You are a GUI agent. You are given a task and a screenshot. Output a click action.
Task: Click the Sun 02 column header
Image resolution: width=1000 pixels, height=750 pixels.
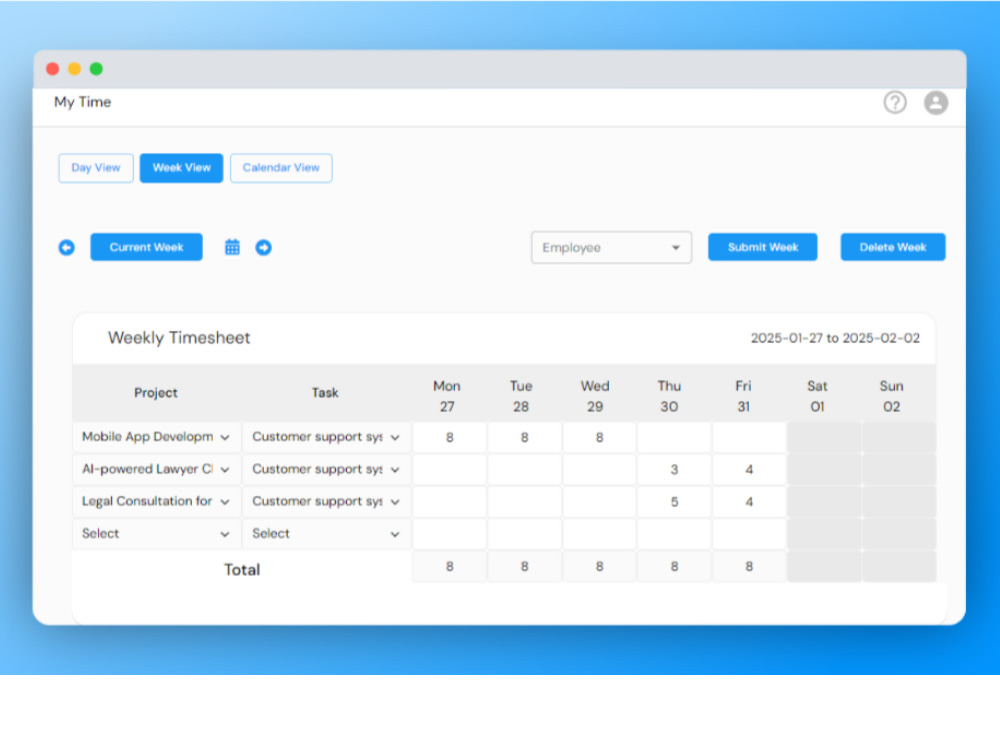click(x=892, y=396)
